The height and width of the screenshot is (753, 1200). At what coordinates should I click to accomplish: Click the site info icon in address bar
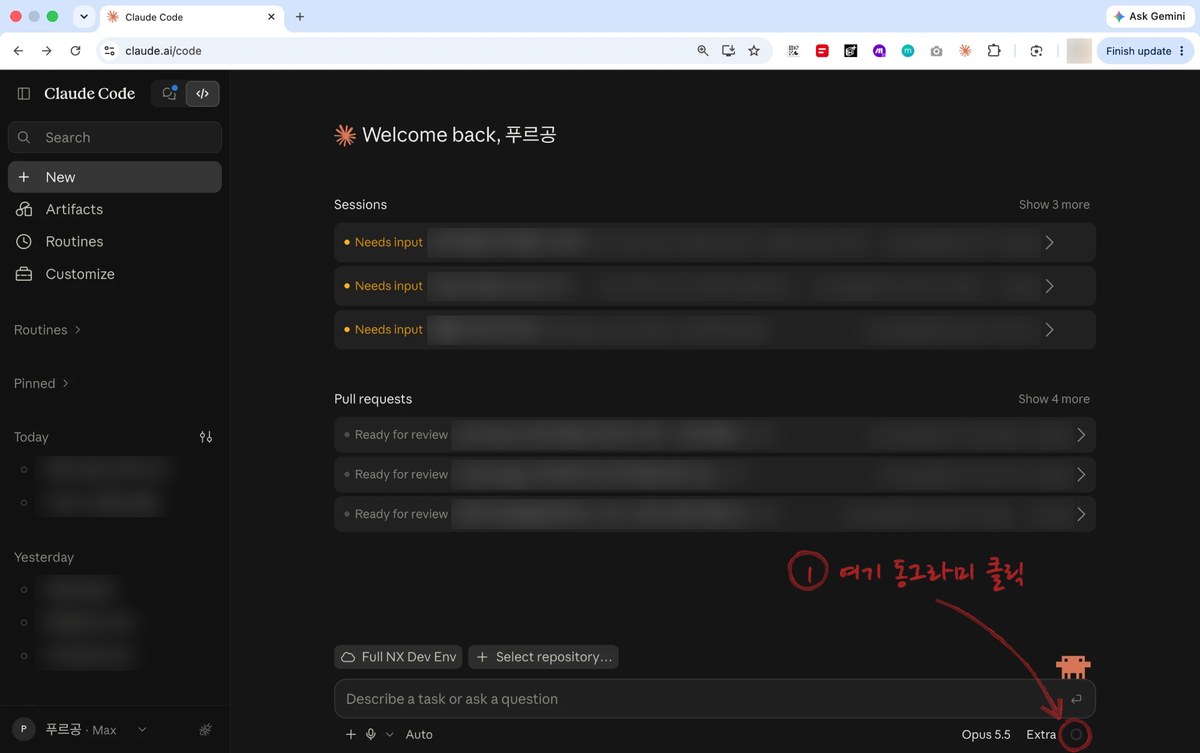pyautogui.click(x=110, y=51)
